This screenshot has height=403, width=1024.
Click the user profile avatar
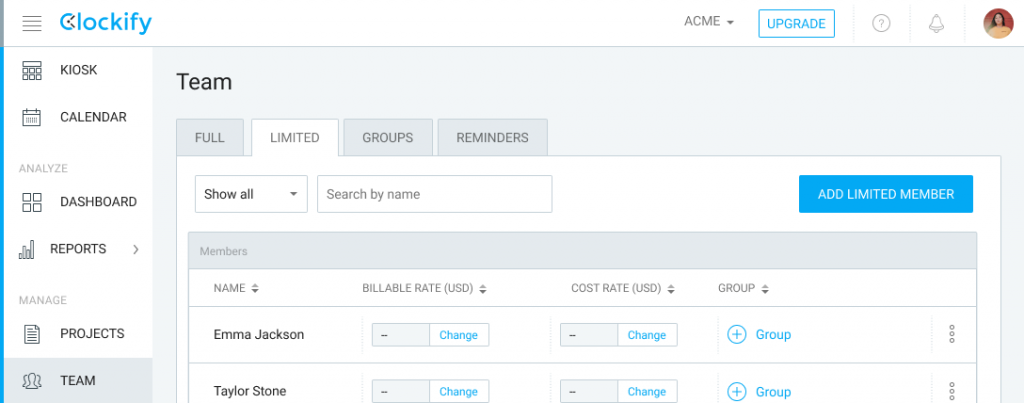(x=998, y=24)
